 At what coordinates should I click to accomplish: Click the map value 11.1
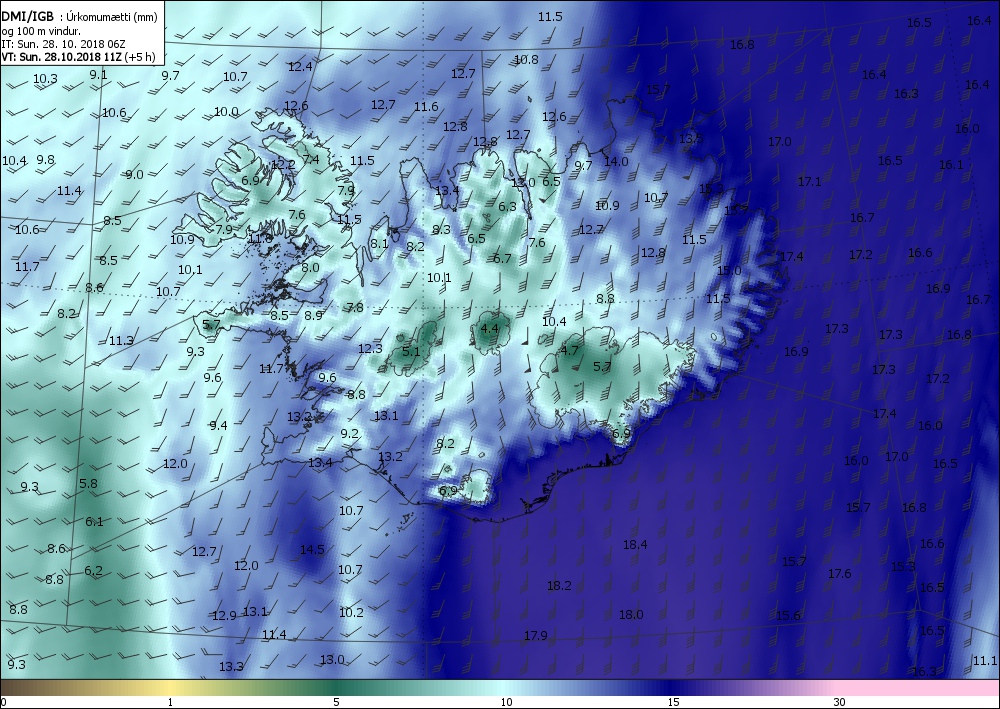tap(985, 661)
